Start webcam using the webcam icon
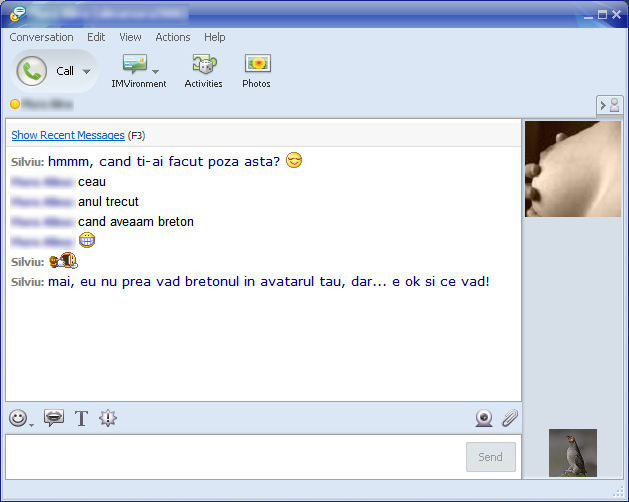The image size is (629, 502). (x=484, y=418)
